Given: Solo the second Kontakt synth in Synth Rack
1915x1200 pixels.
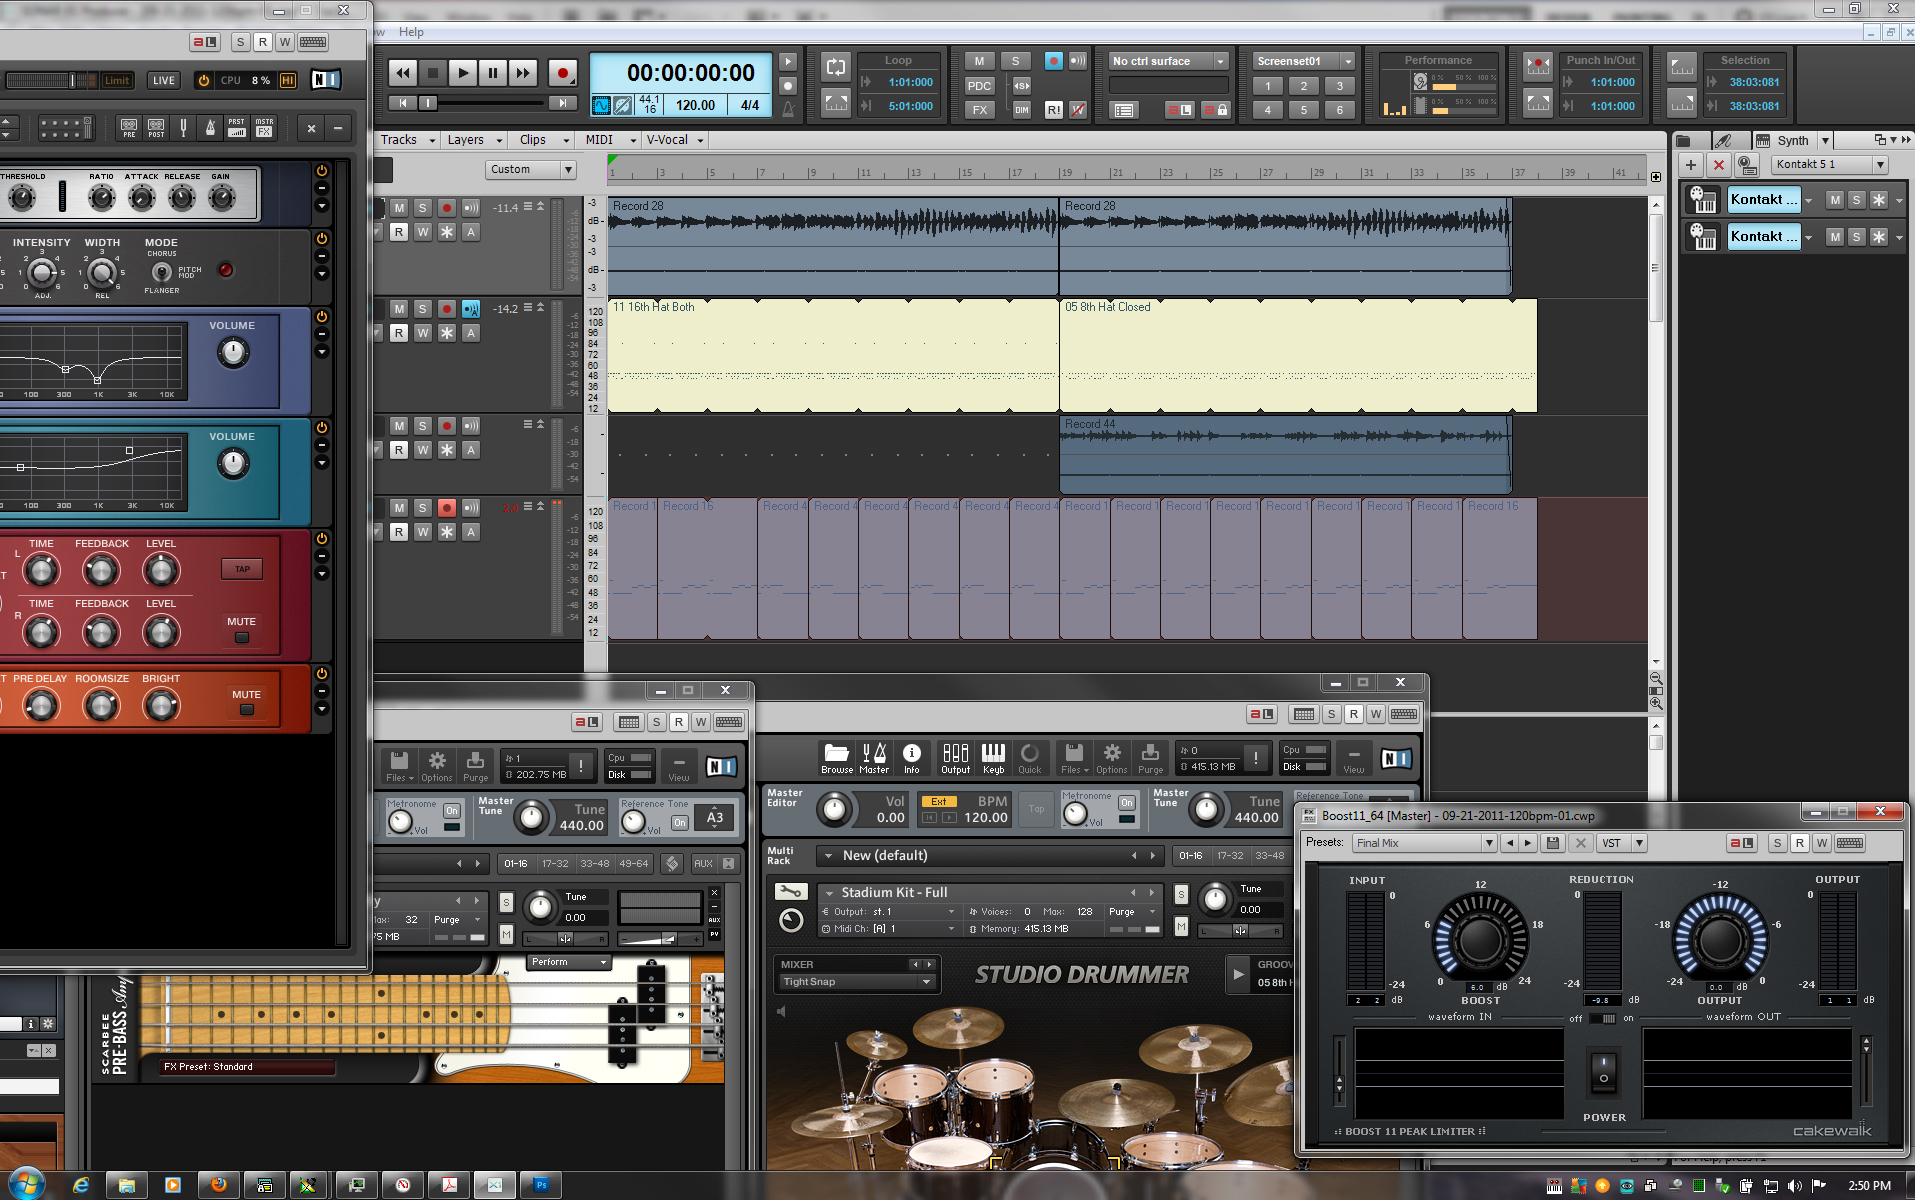Looking at the screenshot, I should 1857,237.
